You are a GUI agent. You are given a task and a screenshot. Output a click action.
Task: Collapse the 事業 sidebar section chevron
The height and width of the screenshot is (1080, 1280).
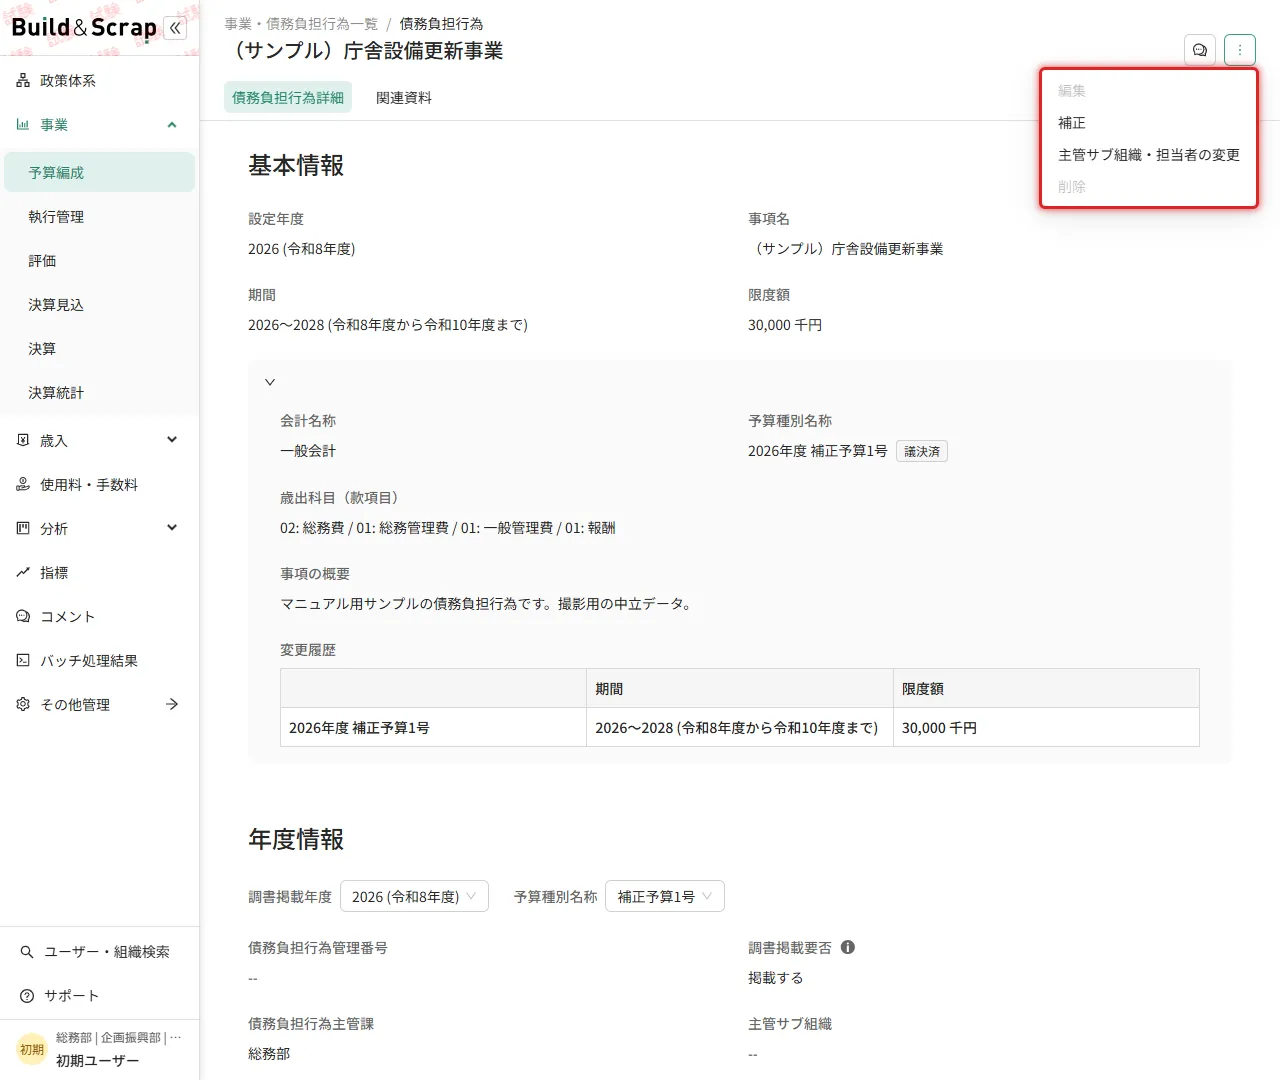[172, 125]
